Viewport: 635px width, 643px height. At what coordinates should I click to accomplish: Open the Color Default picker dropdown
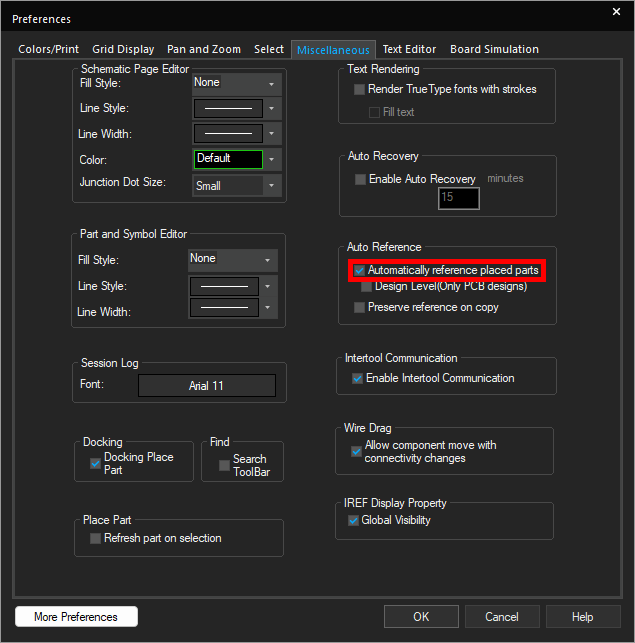pos(272,160)
